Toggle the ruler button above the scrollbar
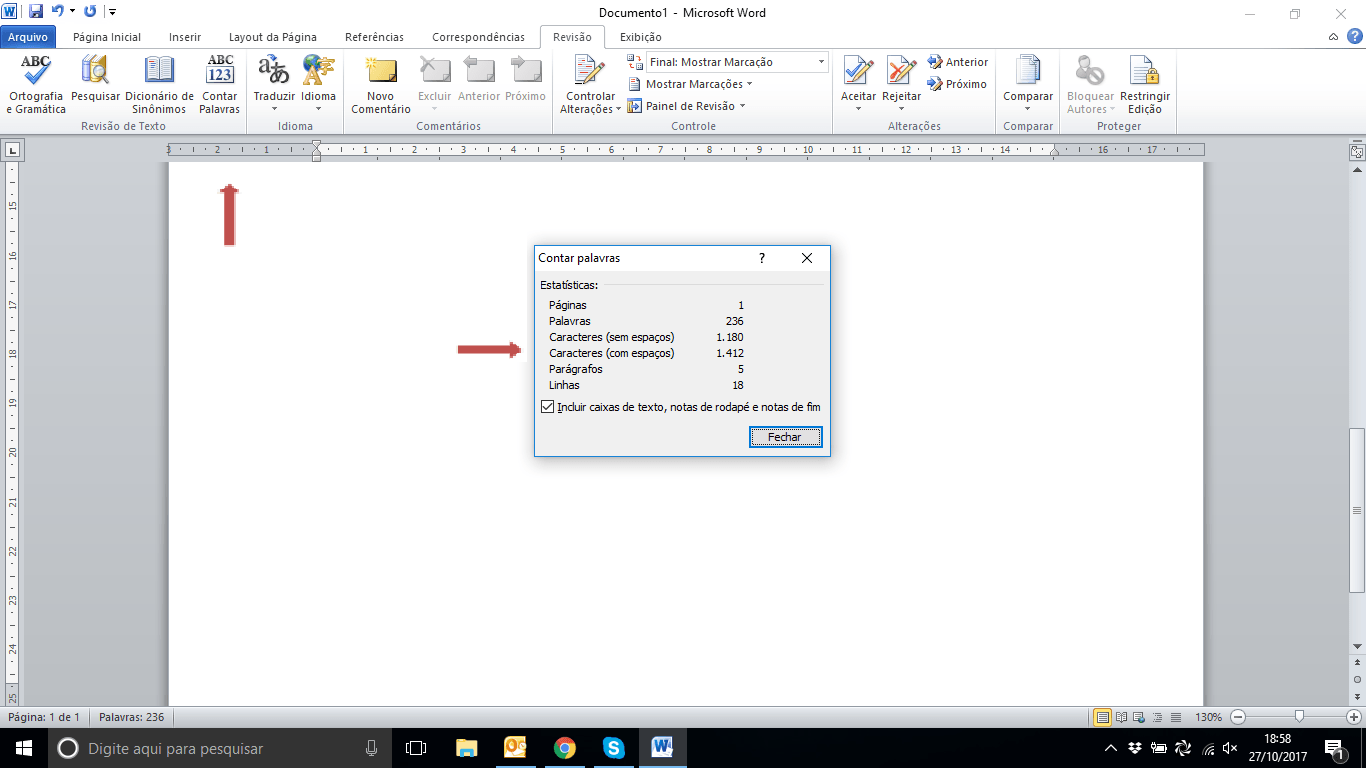1366x768 pixels. tap(1357, 152)
